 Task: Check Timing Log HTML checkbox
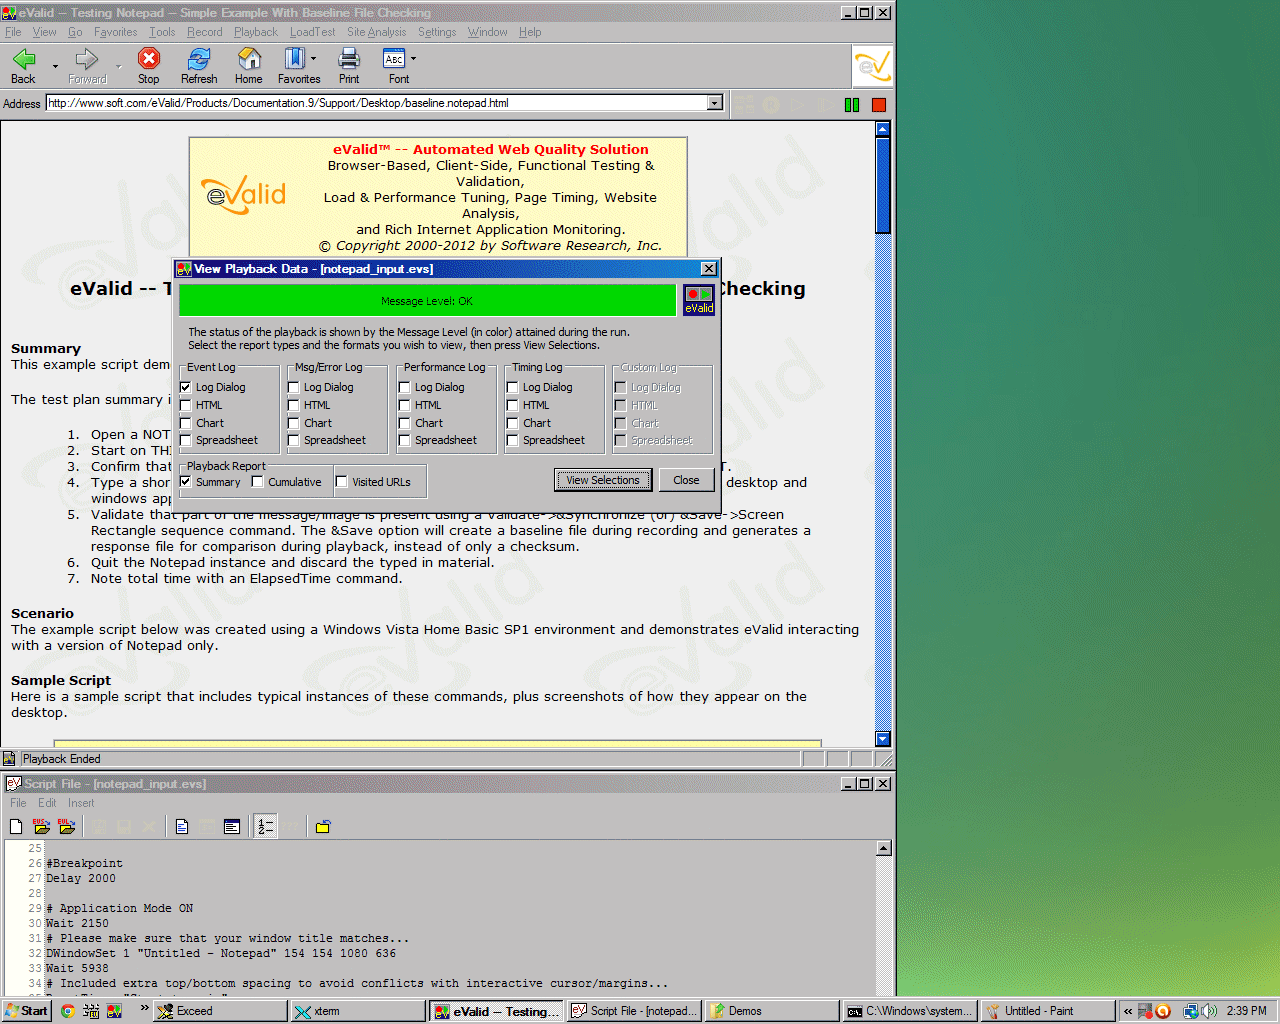coord(513,405)
